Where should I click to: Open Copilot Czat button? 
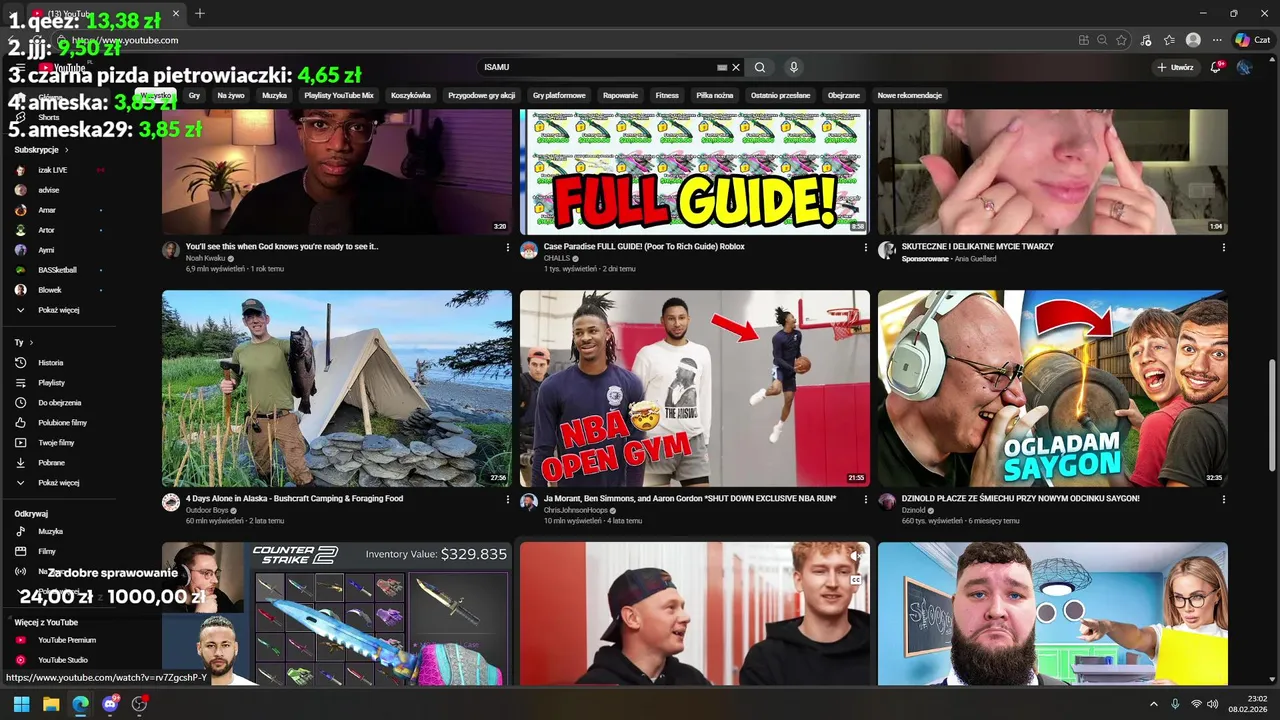coord(1253,40)
